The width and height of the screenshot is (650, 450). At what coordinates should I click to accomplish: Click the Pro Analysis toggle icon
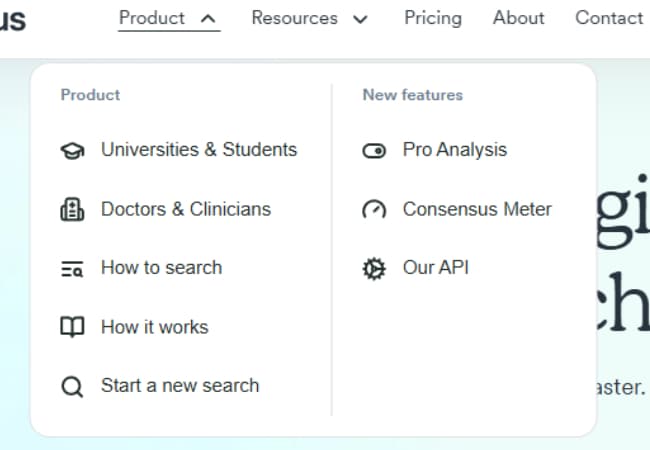374,151
